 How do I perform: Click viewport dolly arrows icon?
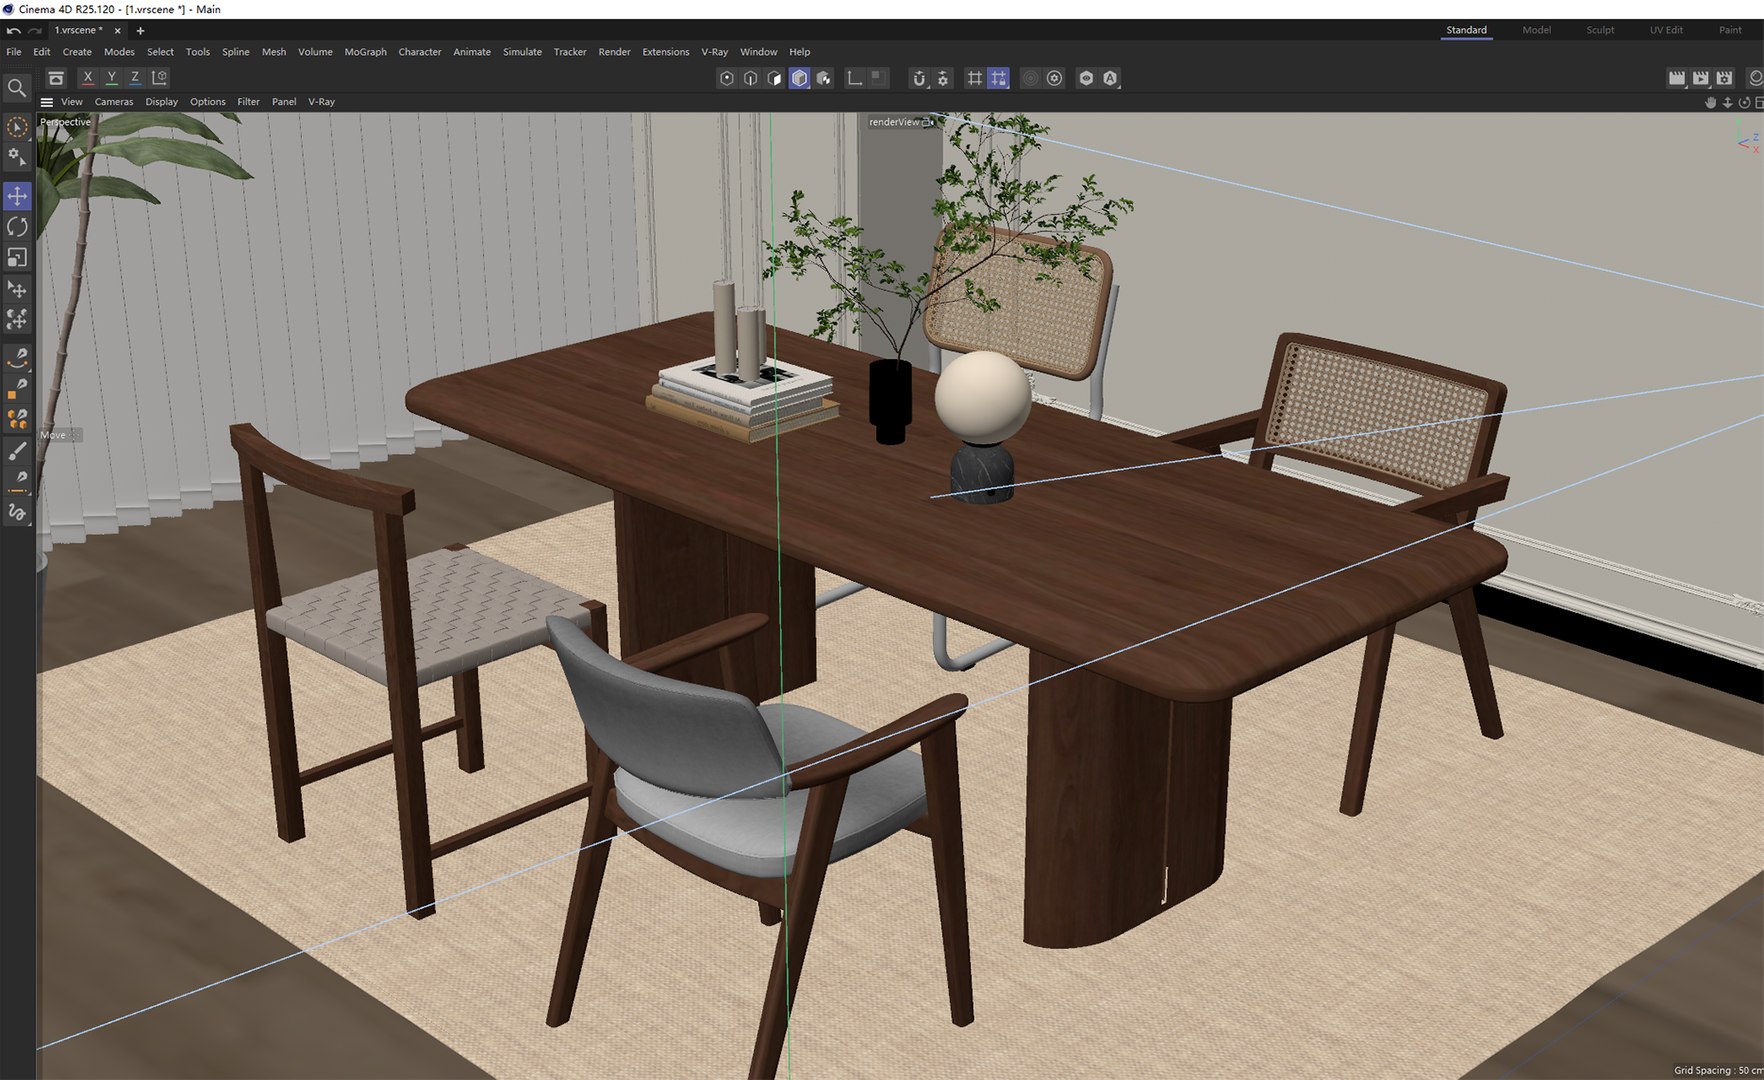click(x=1727, y=102)
